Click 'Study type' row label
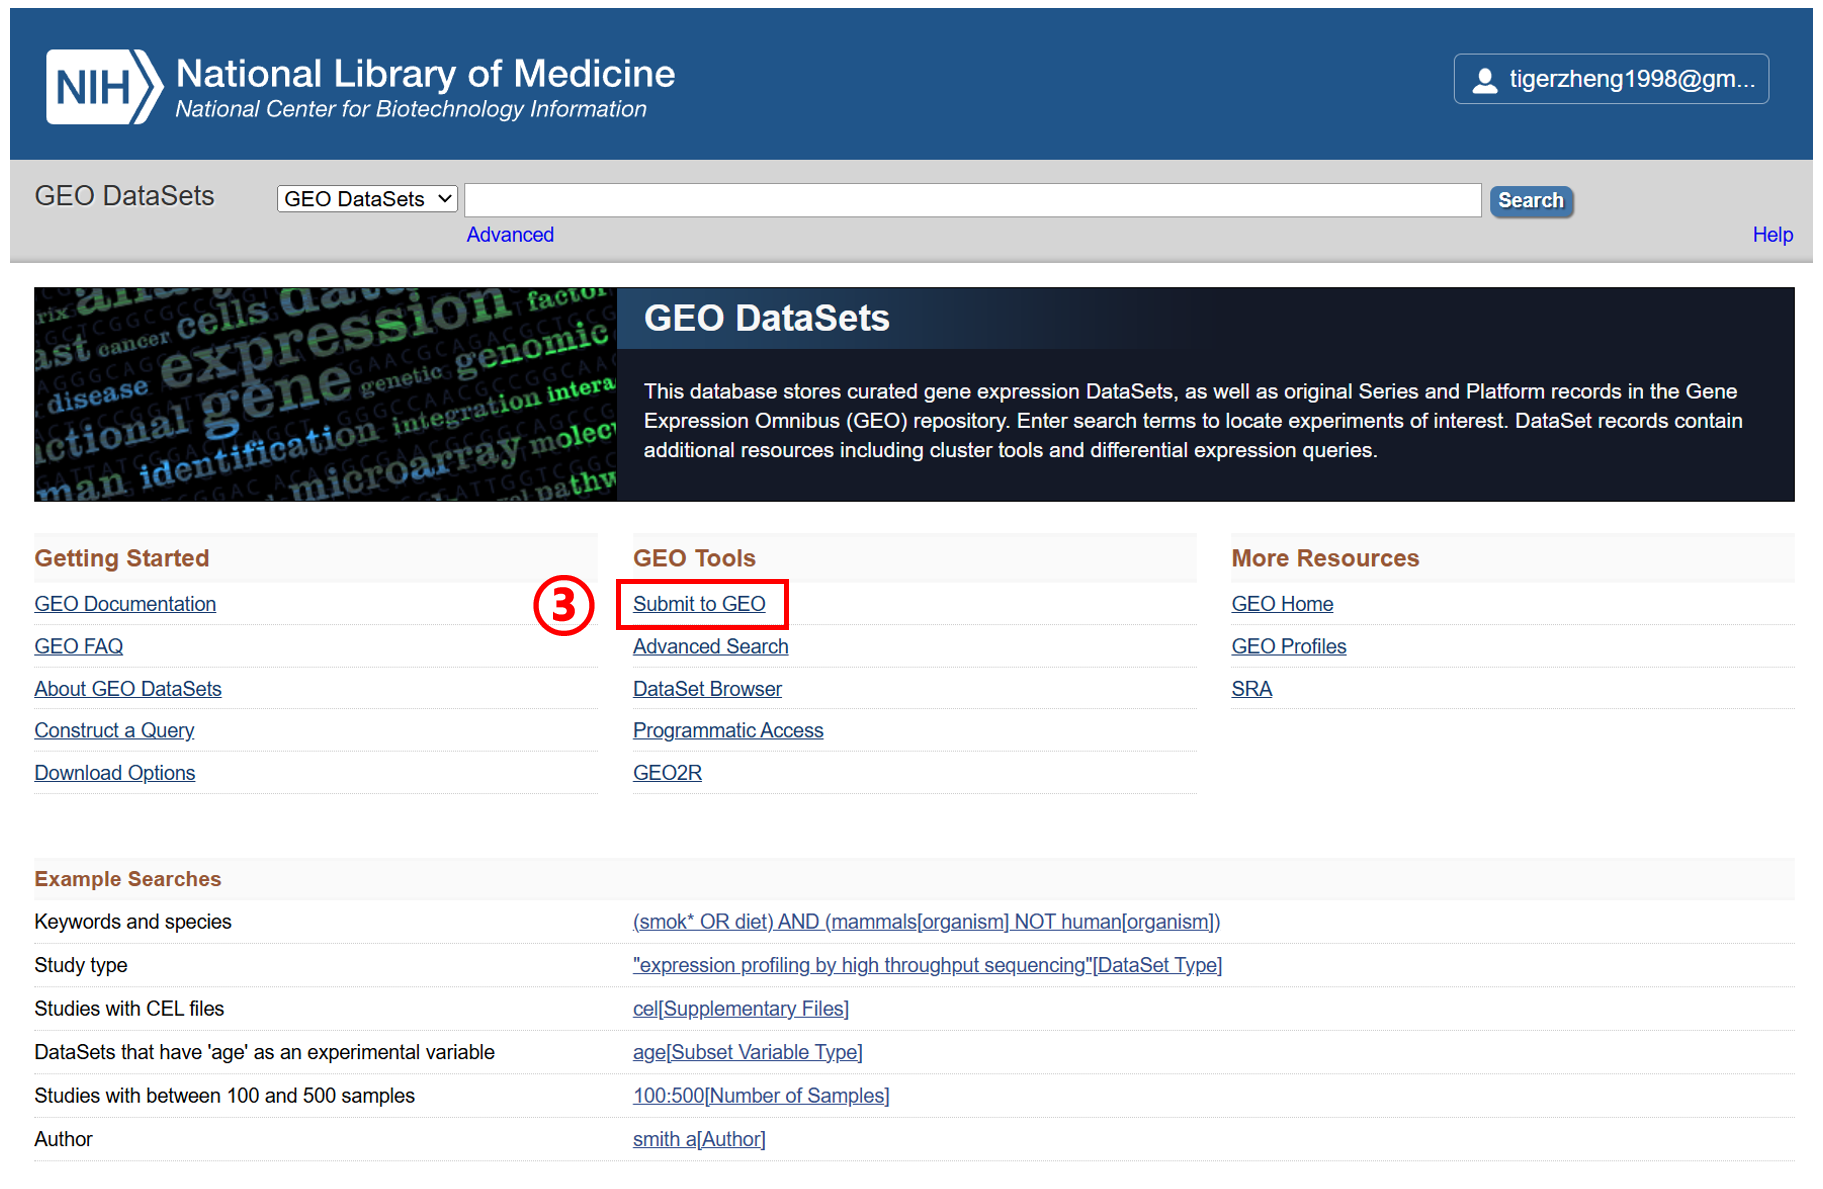Image resolution: width=1823 pixels, height=1189 pixels. point(81,965)
